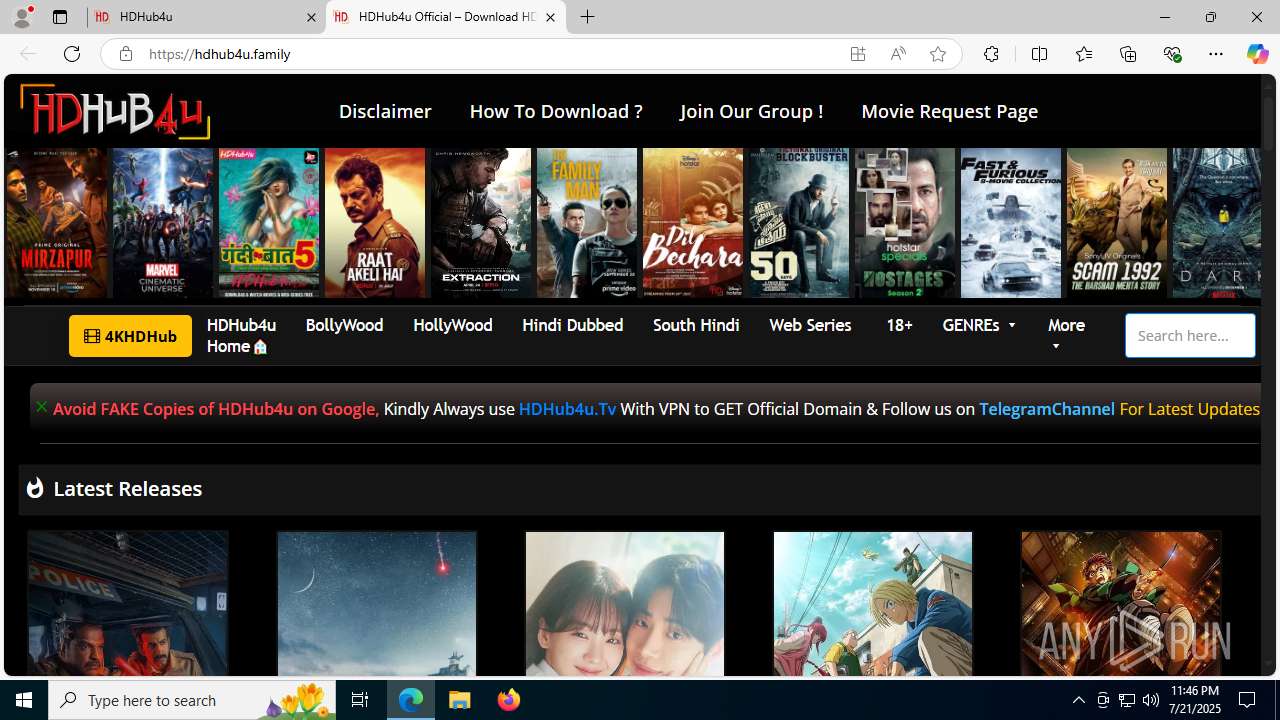The height and width of the screenshot is (720, 1280).
Task: Open Windows Start menu
Action: click(x=24, y=700)
